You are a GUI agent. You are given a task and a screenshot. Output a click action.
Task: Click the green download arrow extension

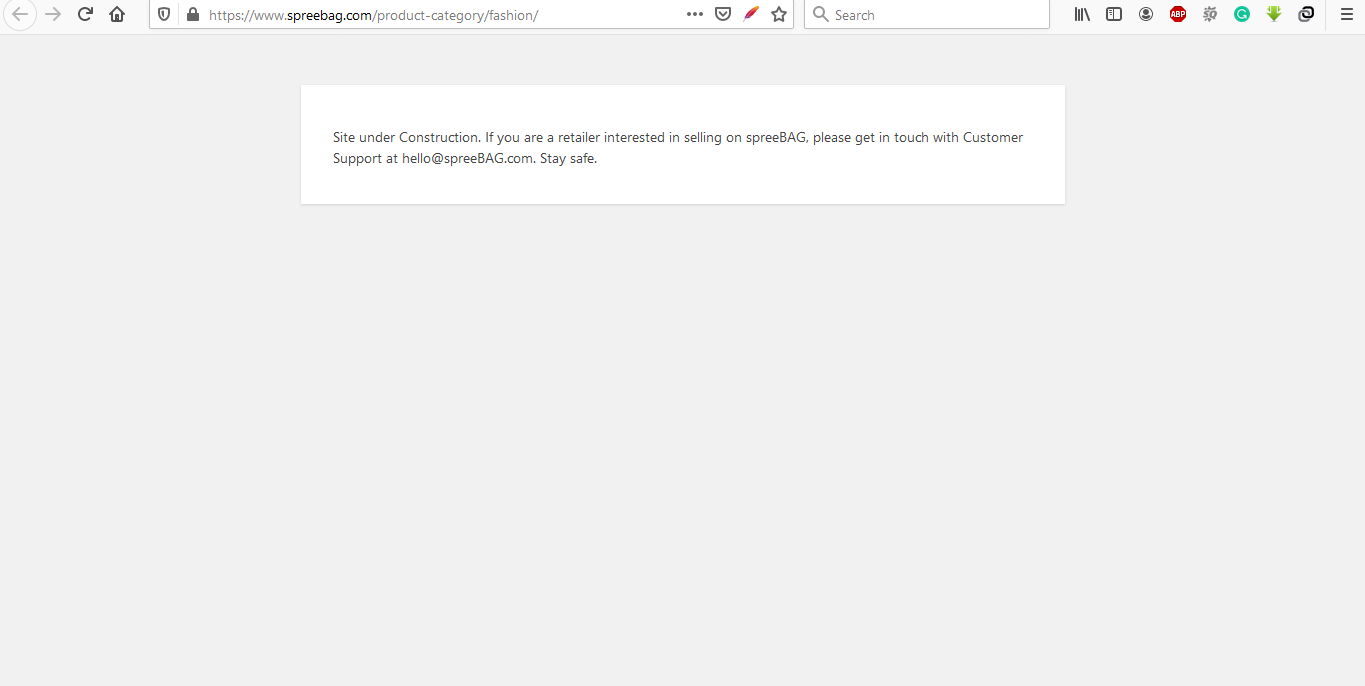coord(1274,14)
